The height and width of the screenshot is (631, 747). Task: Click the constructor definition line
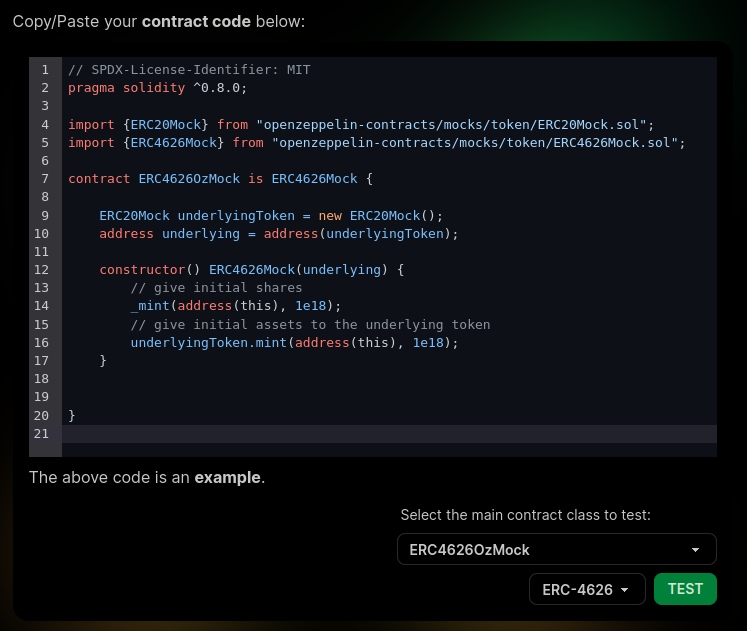[252, 270]
